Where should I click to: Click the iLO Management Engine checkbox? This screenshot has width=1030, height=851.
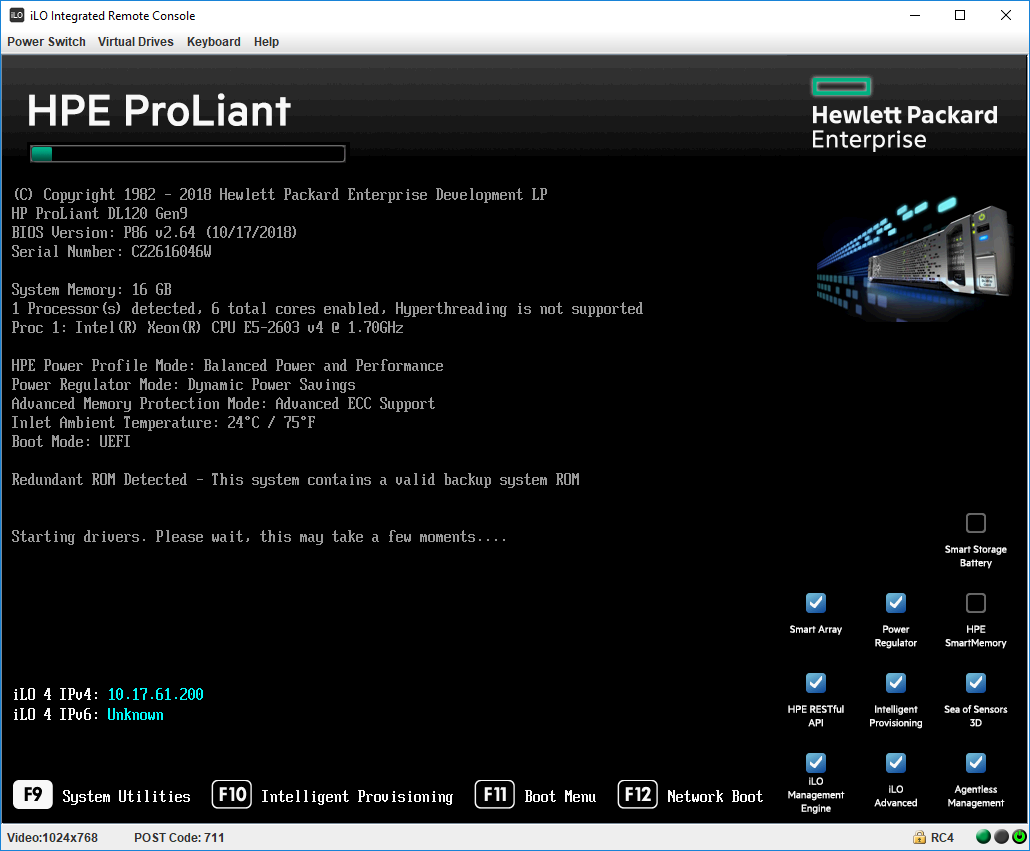point(816,763)
